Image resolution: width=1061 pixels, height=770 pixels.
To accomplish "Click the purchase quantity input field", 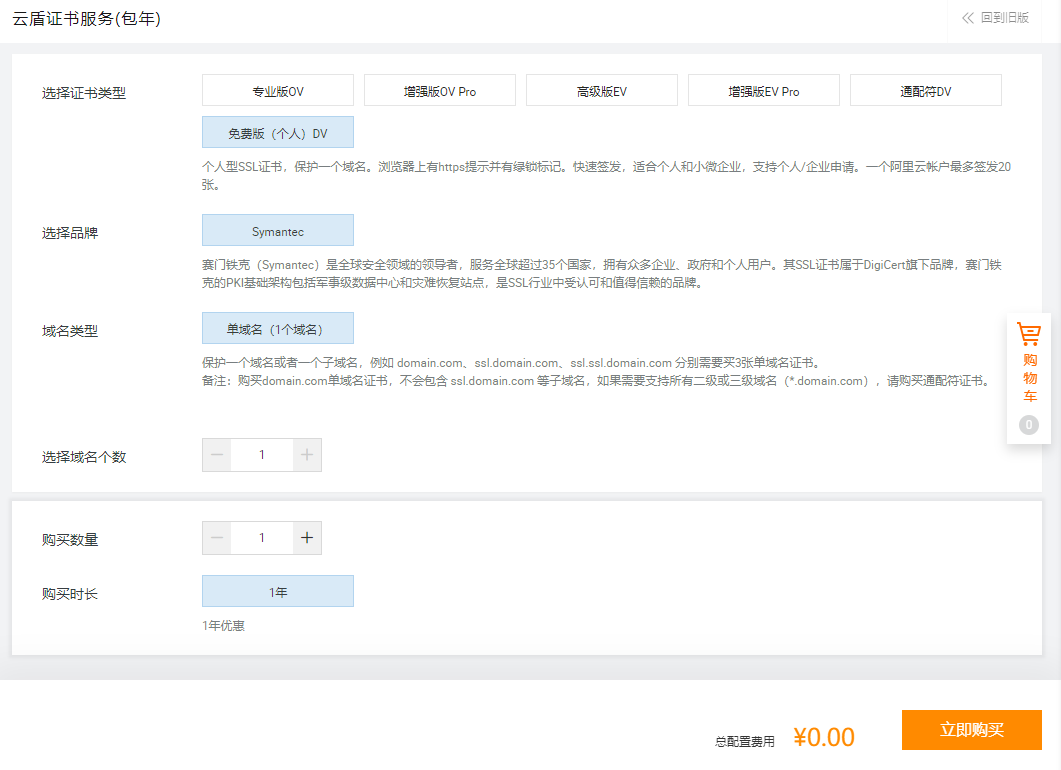I will (x=262, y=537).
